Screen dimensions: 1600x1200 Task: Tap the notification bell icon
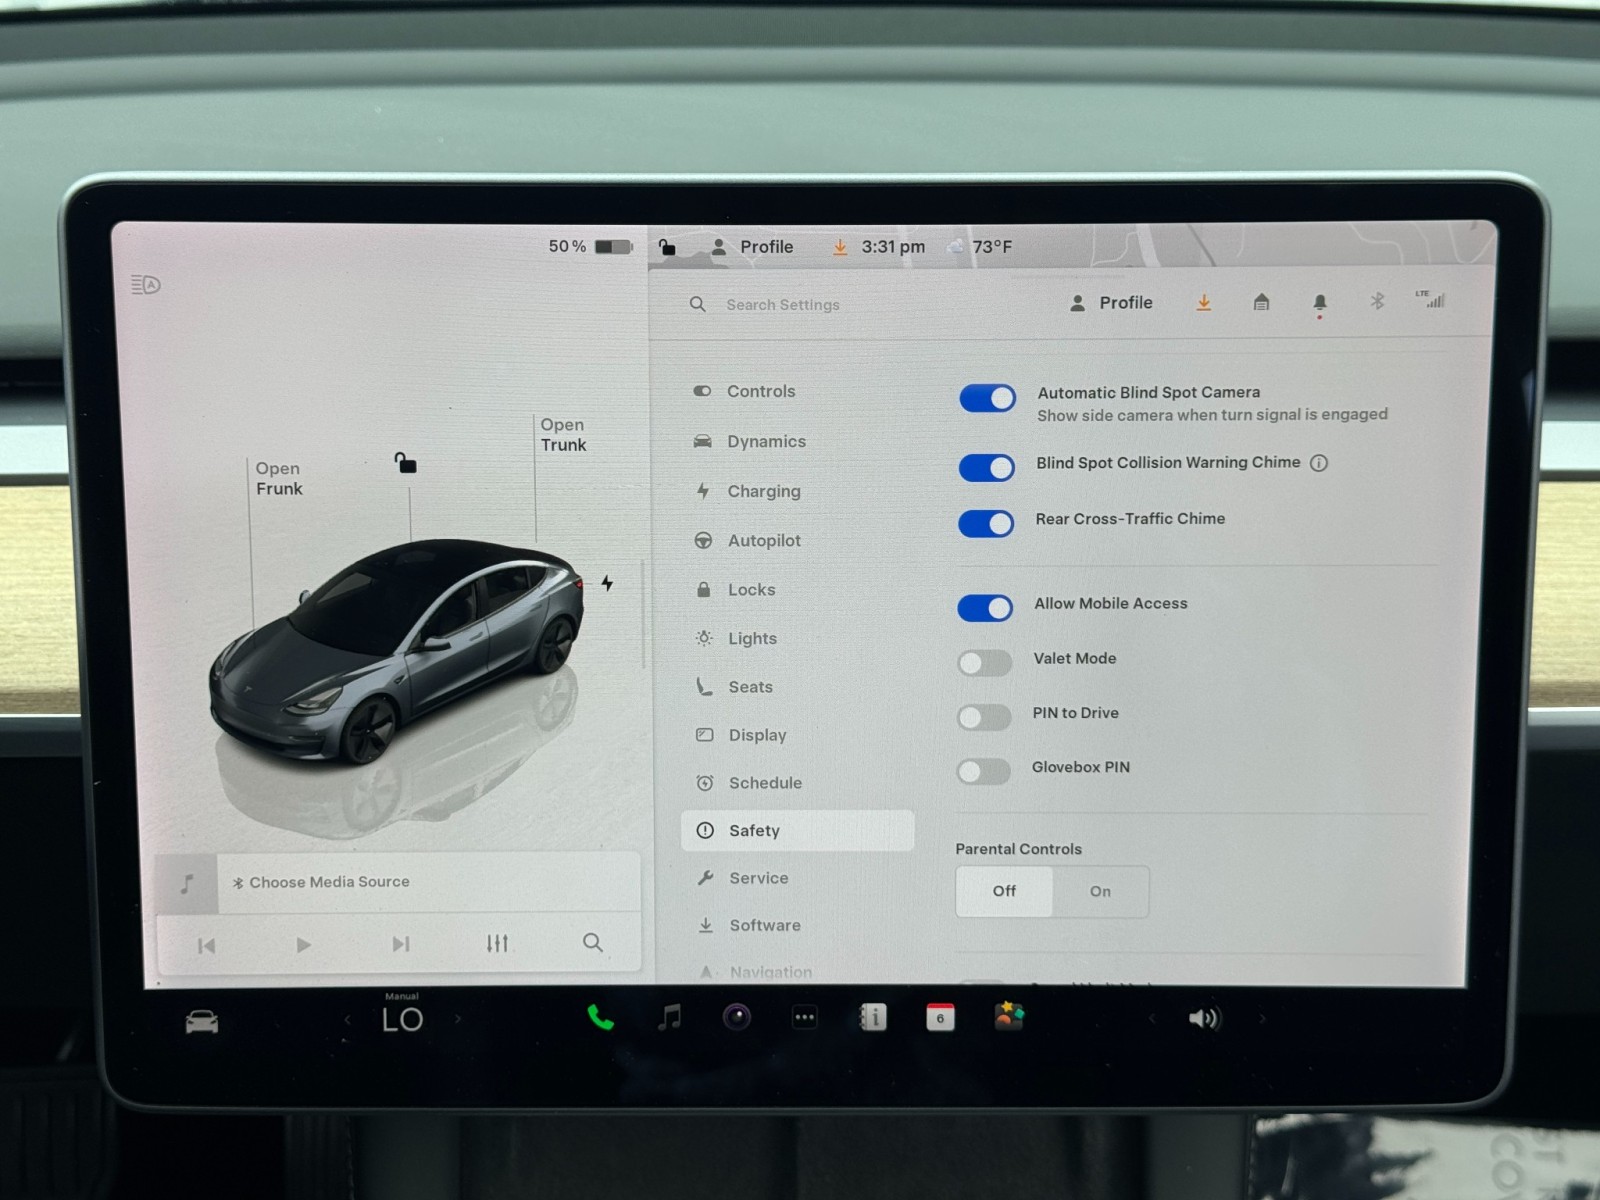1319,303
